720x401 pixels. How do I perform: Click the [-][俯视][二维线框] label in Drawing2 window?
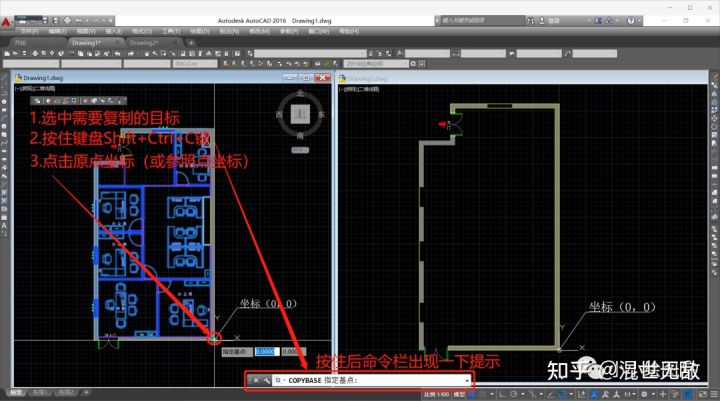pyautogui.click(x=359, y=89)
